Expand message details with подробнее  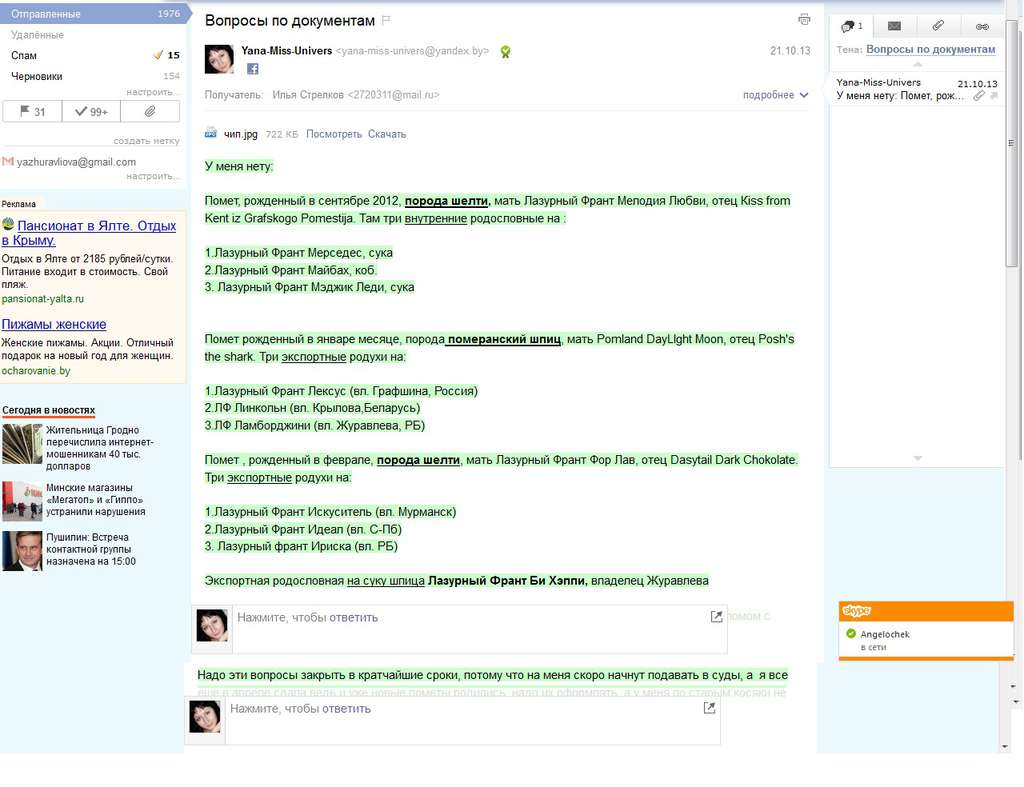point(775,95)
